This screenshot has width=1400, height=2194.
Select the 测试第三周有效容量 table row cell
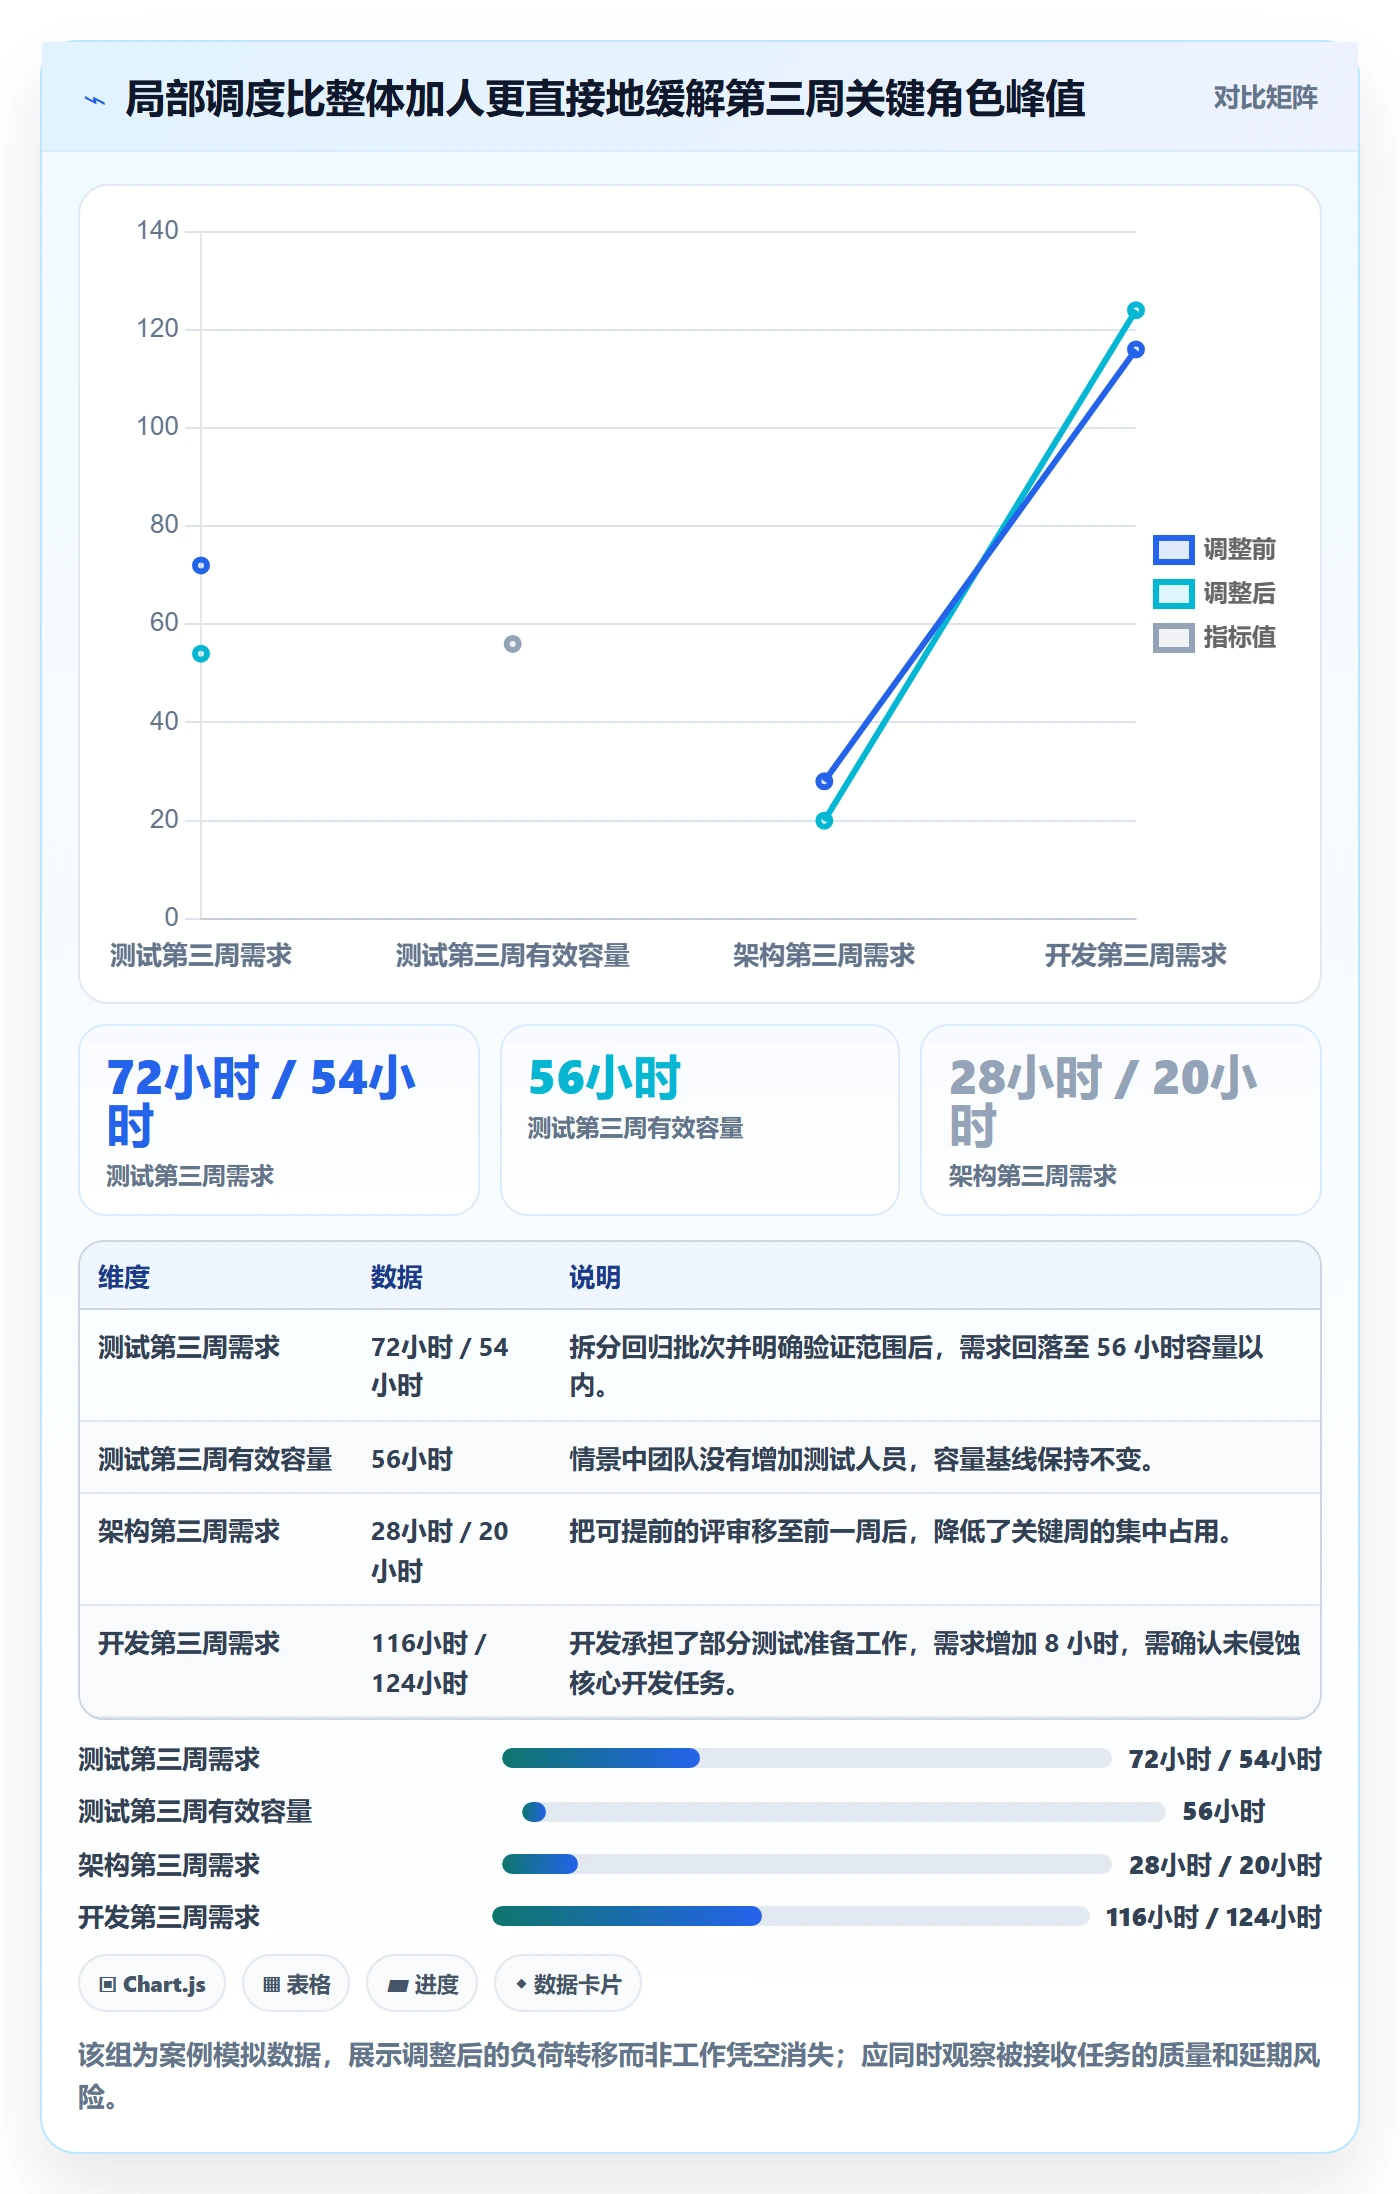(x=215, y=1459)
